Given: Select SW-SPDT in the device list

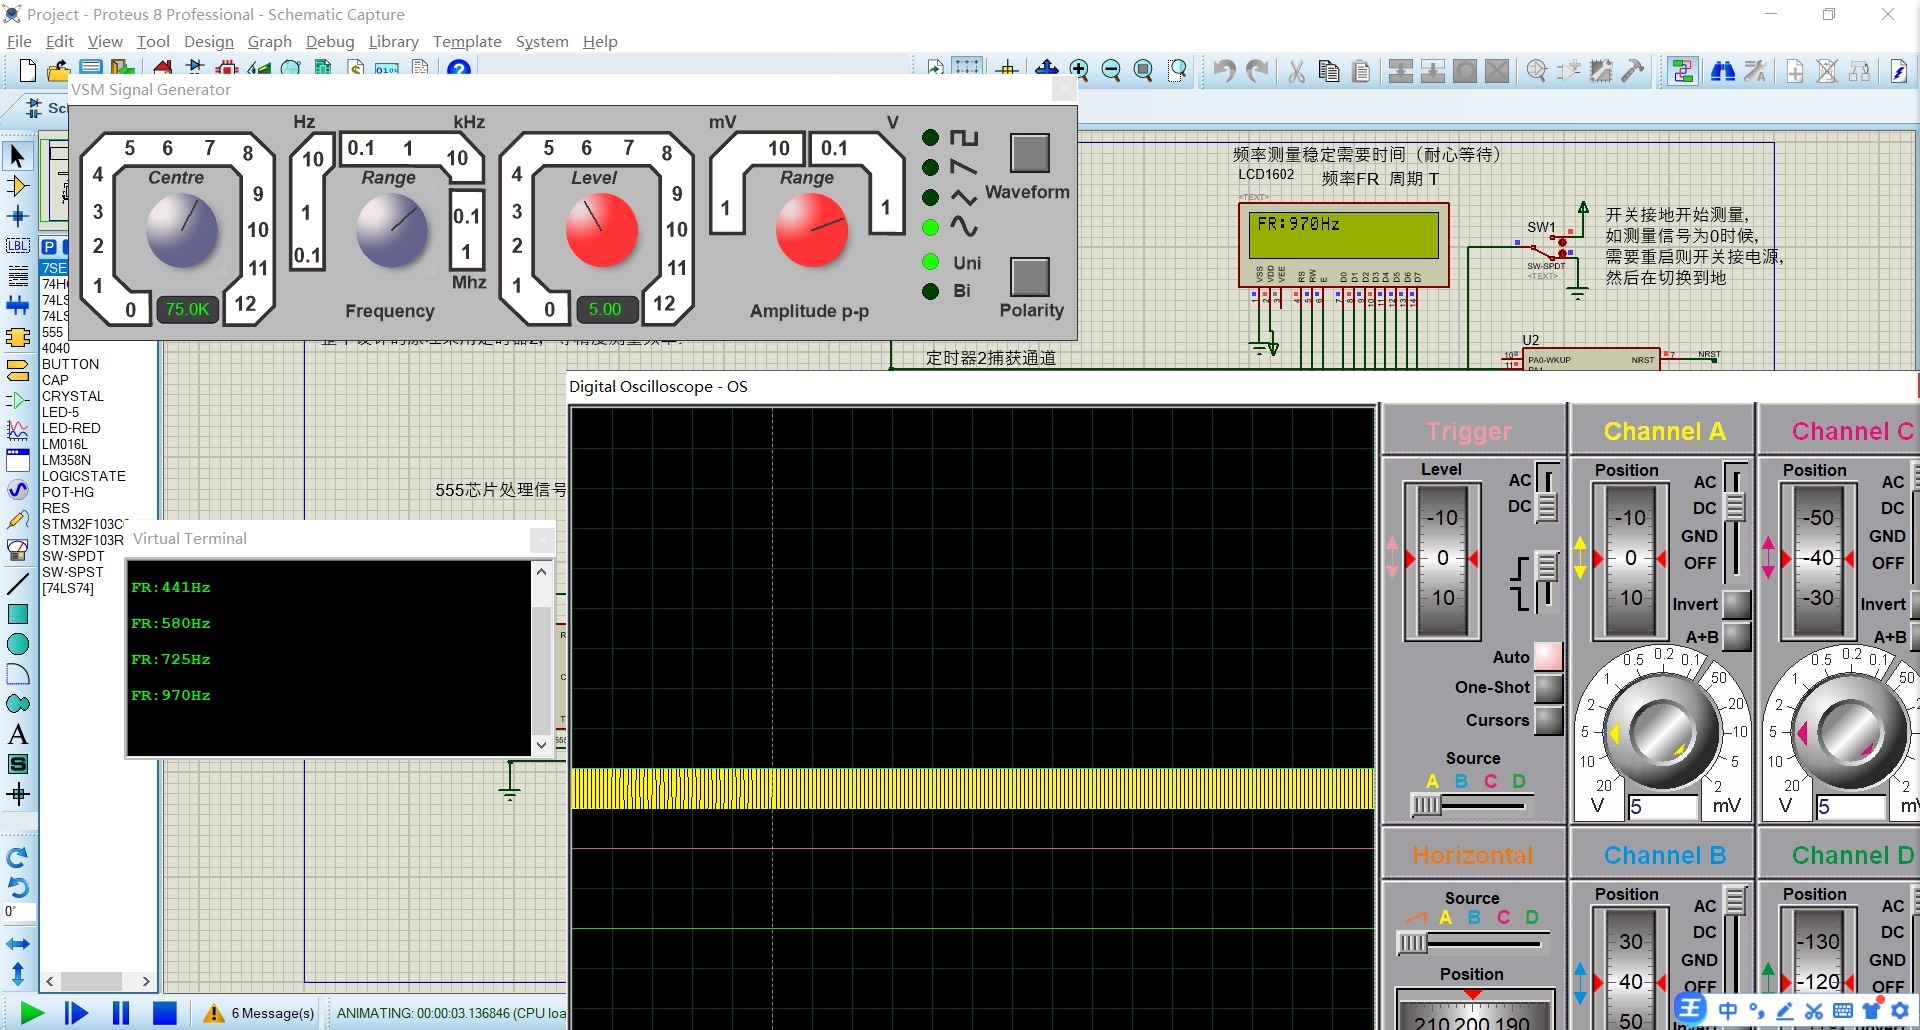Looking at the screenshot, I should coord(72,556).
